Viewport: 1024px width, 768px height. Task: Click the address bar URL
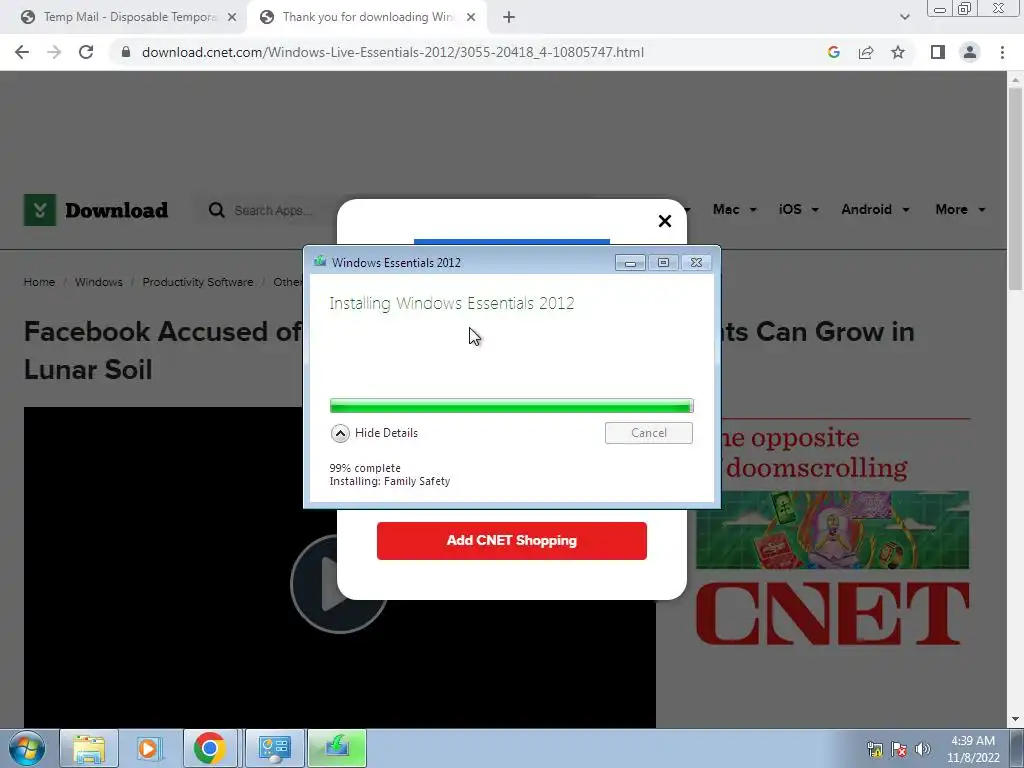(x=392, y=52)
